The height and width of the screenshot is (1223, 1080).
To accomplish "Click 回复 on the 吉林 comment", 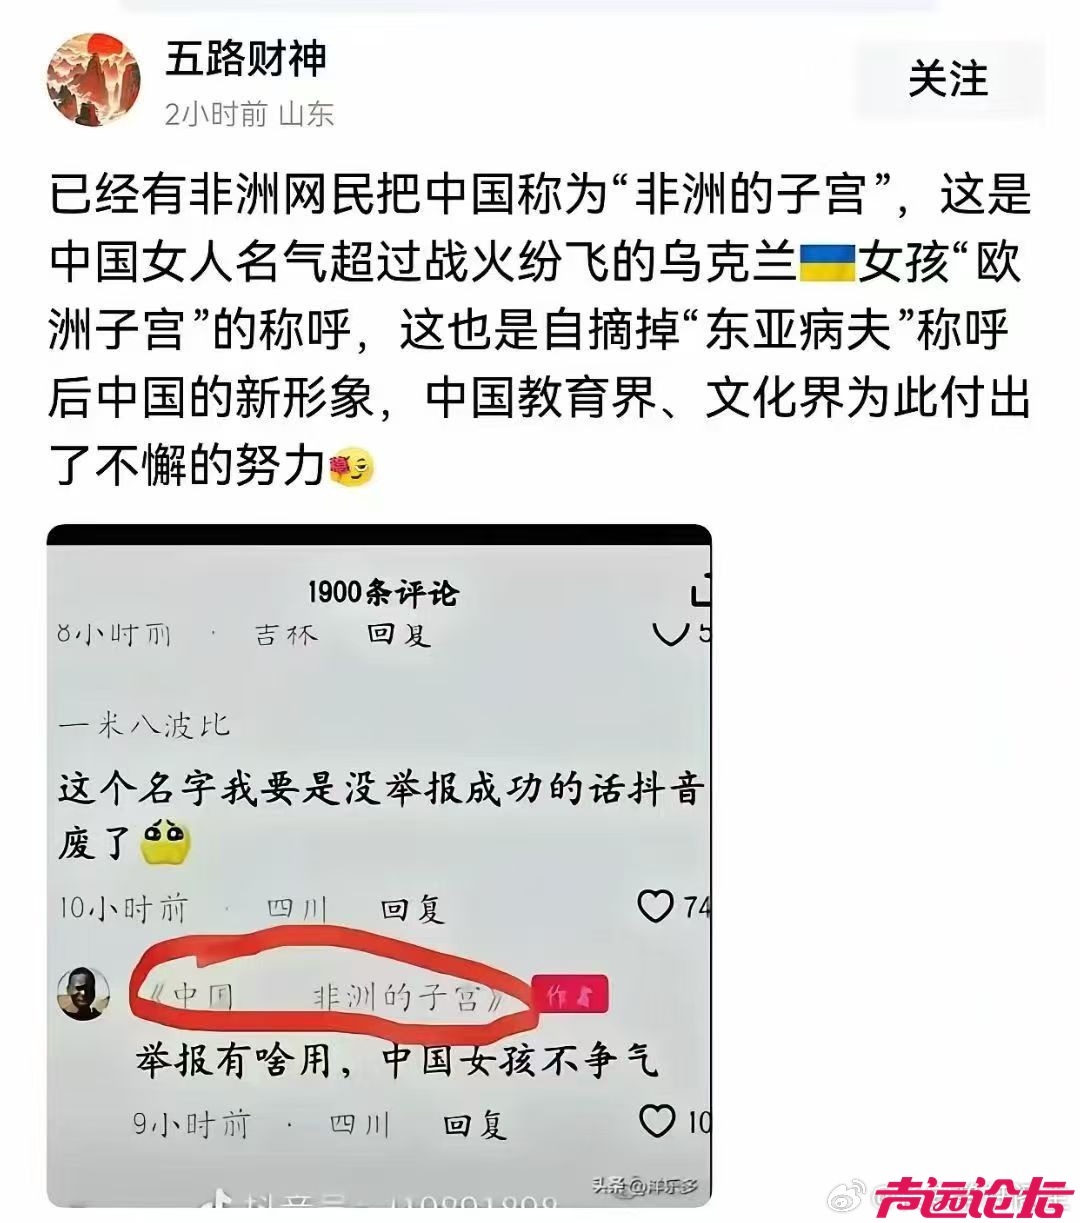I will [x=399, y=634].
